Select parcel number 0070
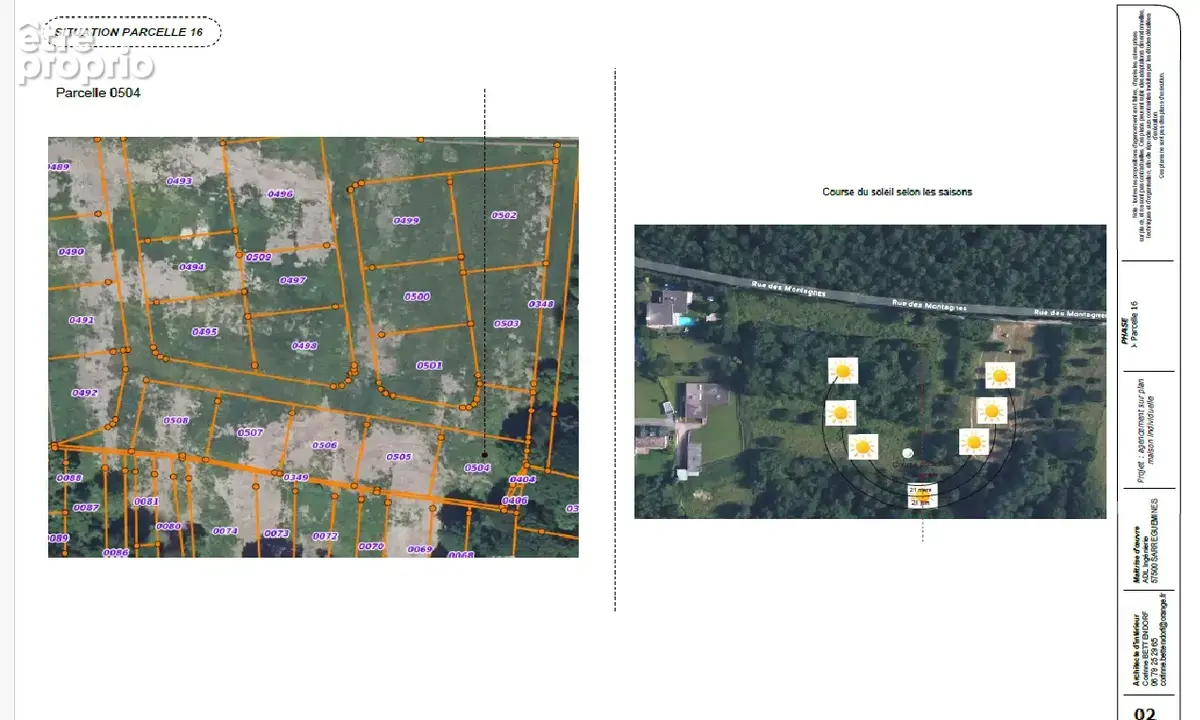This screenshot has height=720, width=1200. click(371, 546)
